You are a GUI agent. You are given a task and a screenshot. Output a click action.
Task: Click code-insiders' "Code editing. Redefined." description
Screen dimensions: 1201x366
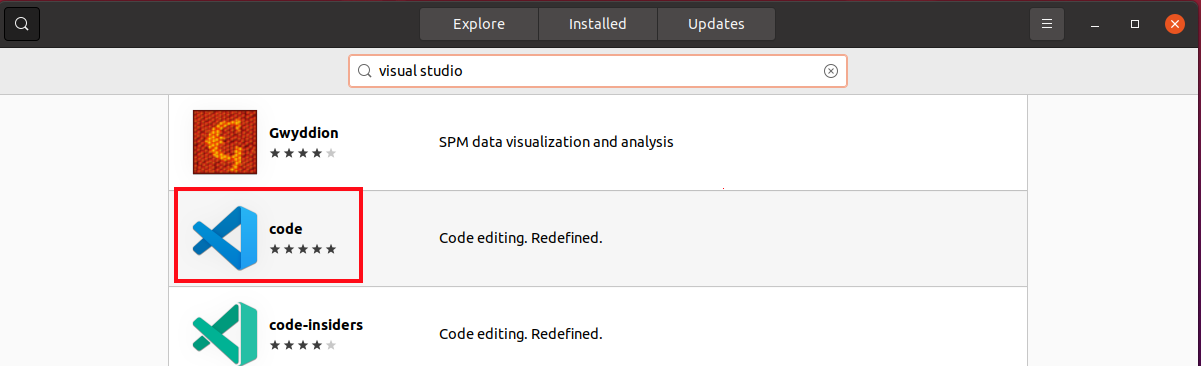point(521,334)
